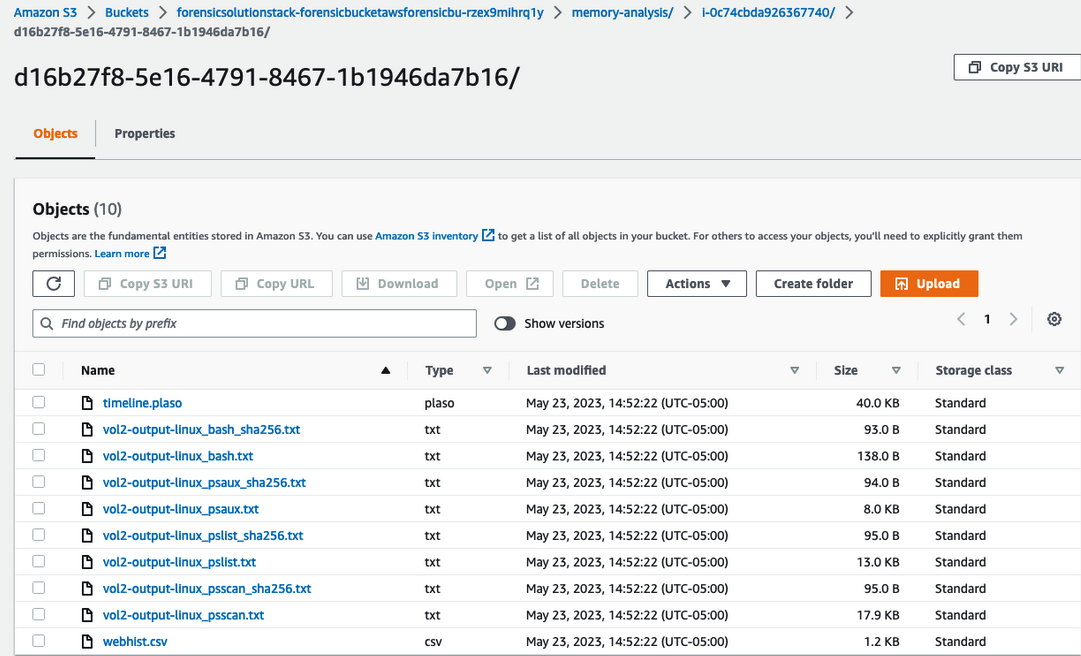Switch to the Properties tab
Screen dimensions: 1081x656
pos(145,134)
